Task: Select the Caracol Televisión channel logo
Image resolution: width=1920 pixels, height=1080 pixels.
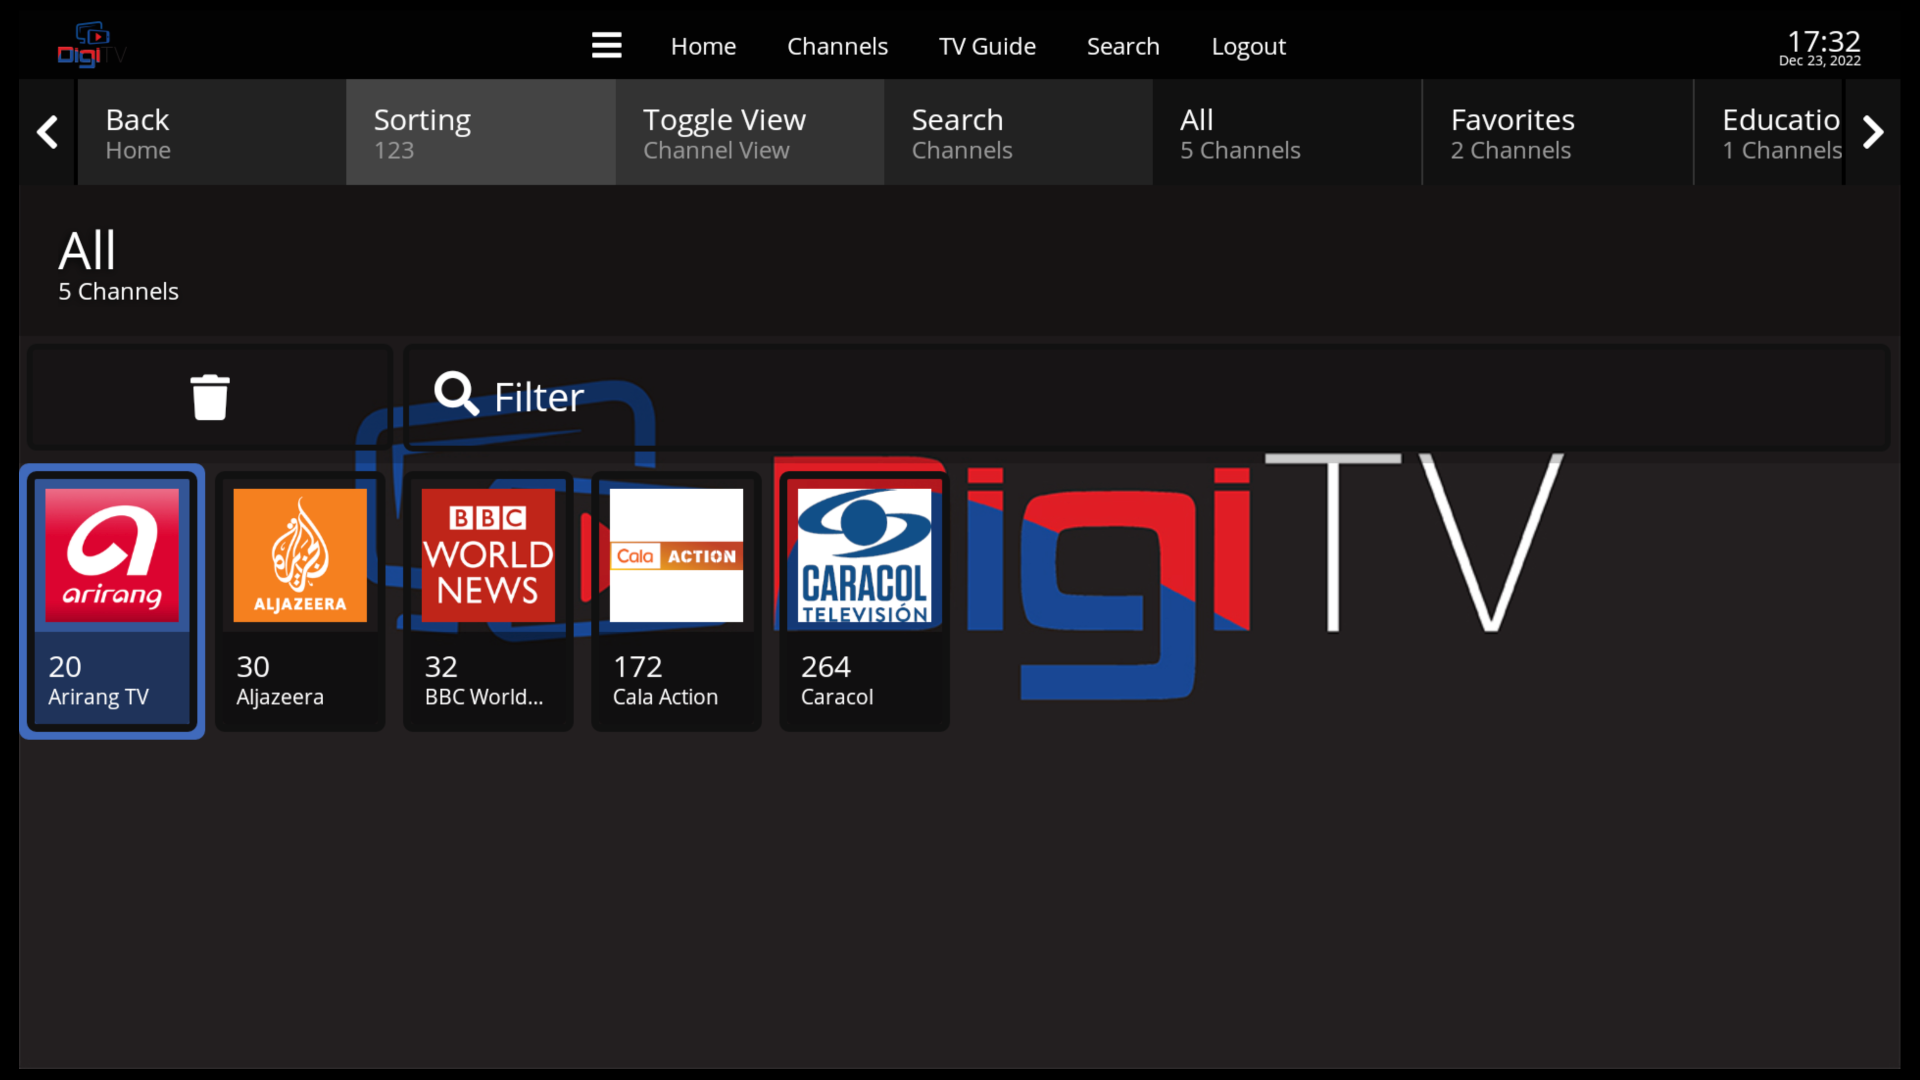Action: [x=862, y=553]
